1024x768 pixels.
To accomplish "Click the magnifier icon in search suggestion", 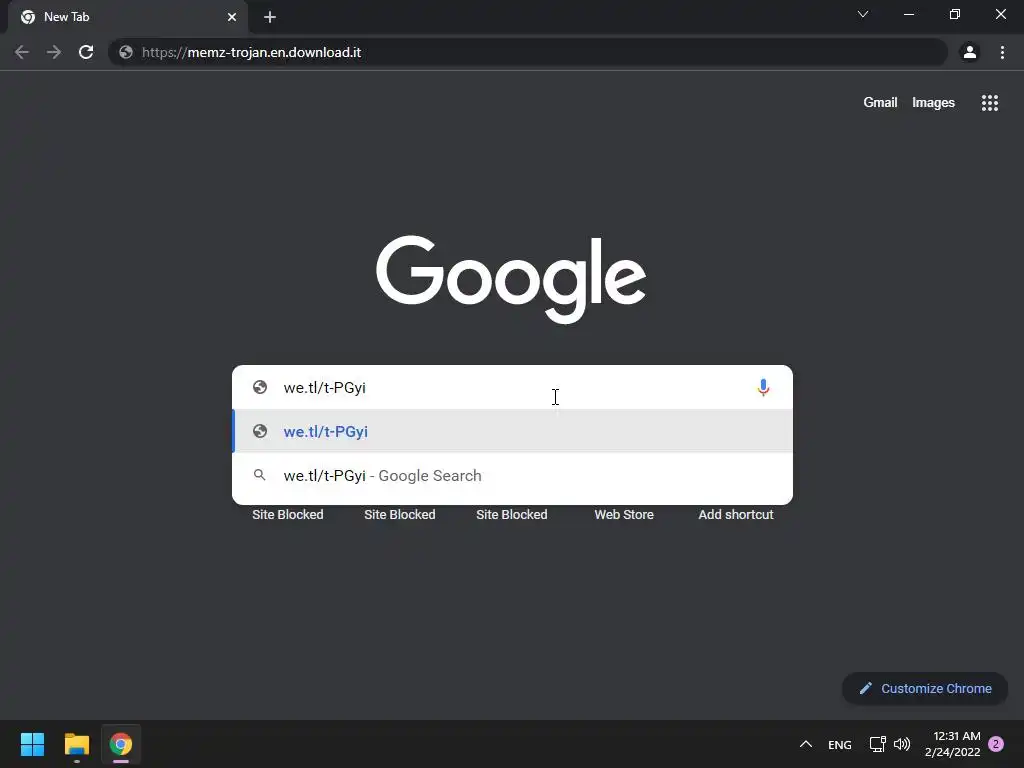I will click(260, 475).
